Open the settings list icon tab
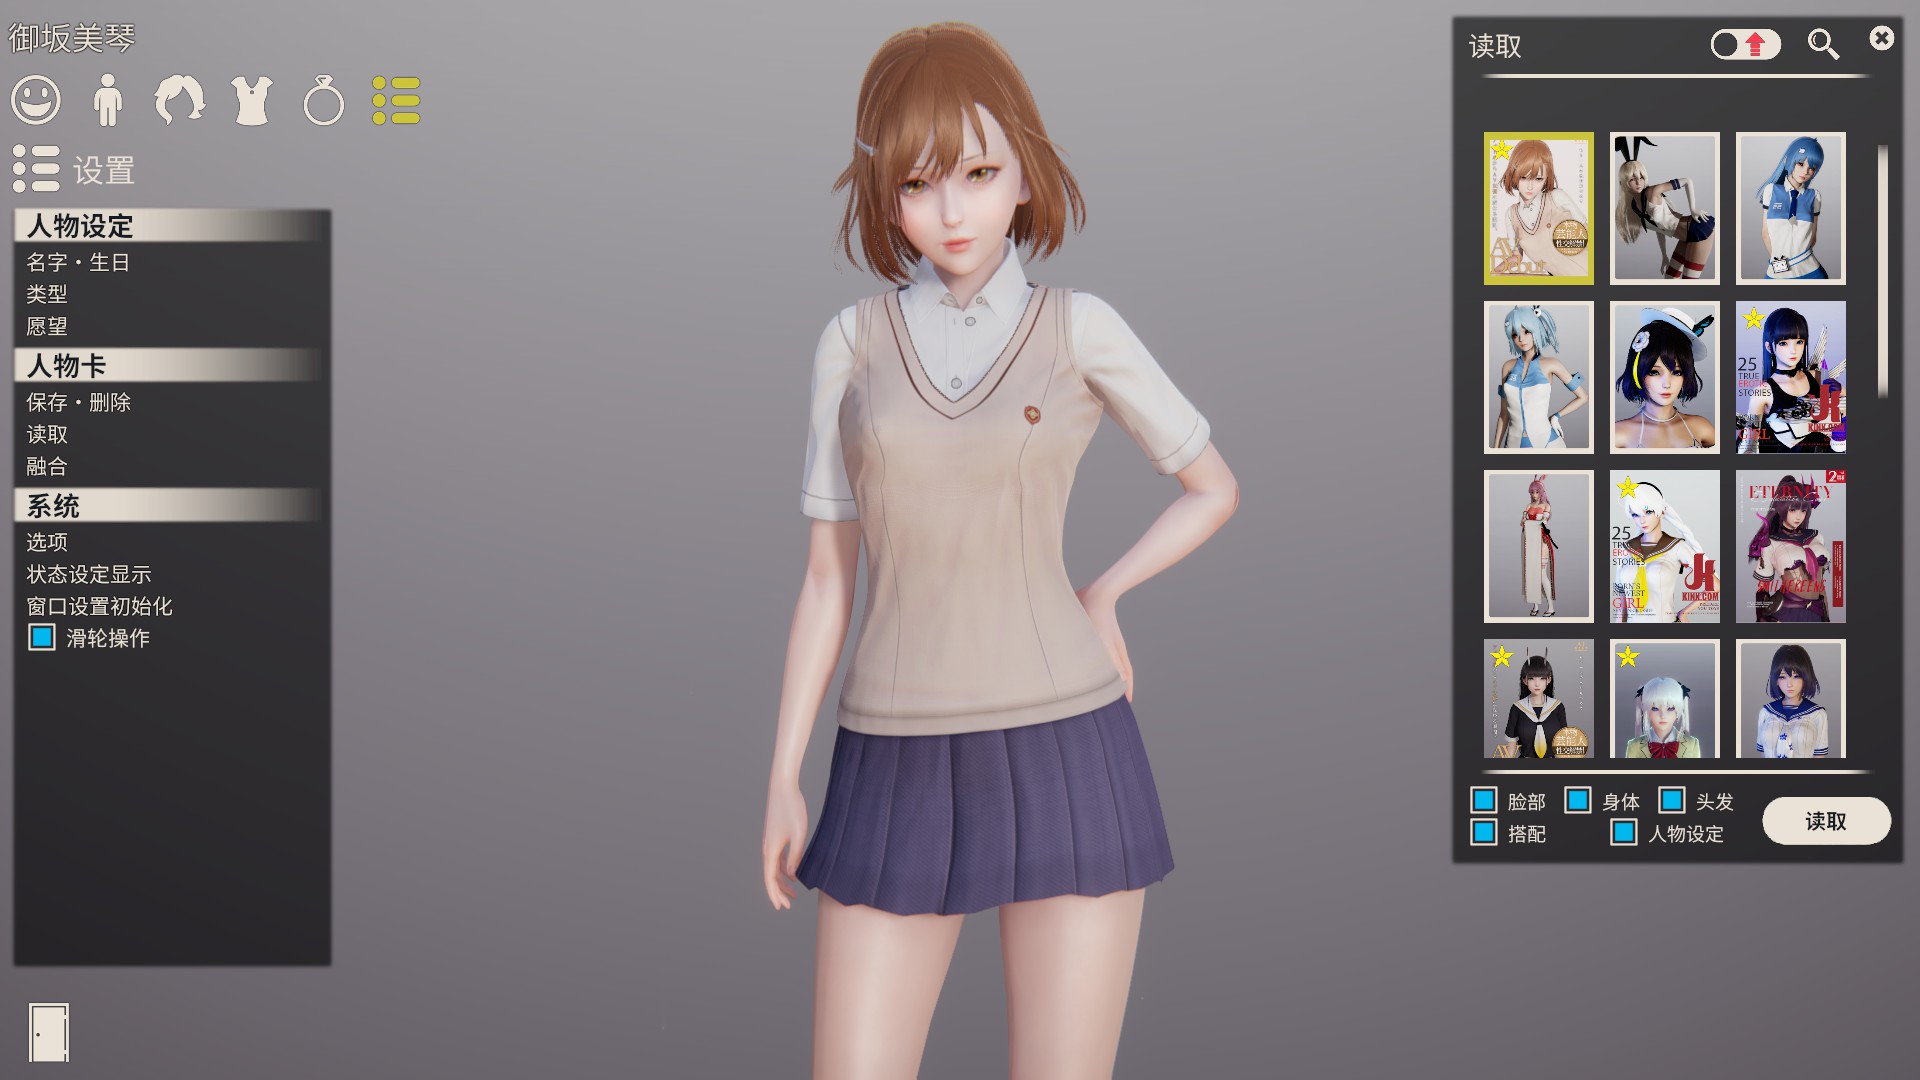This screenshot has height=1080, width=1920. [396, 100]
